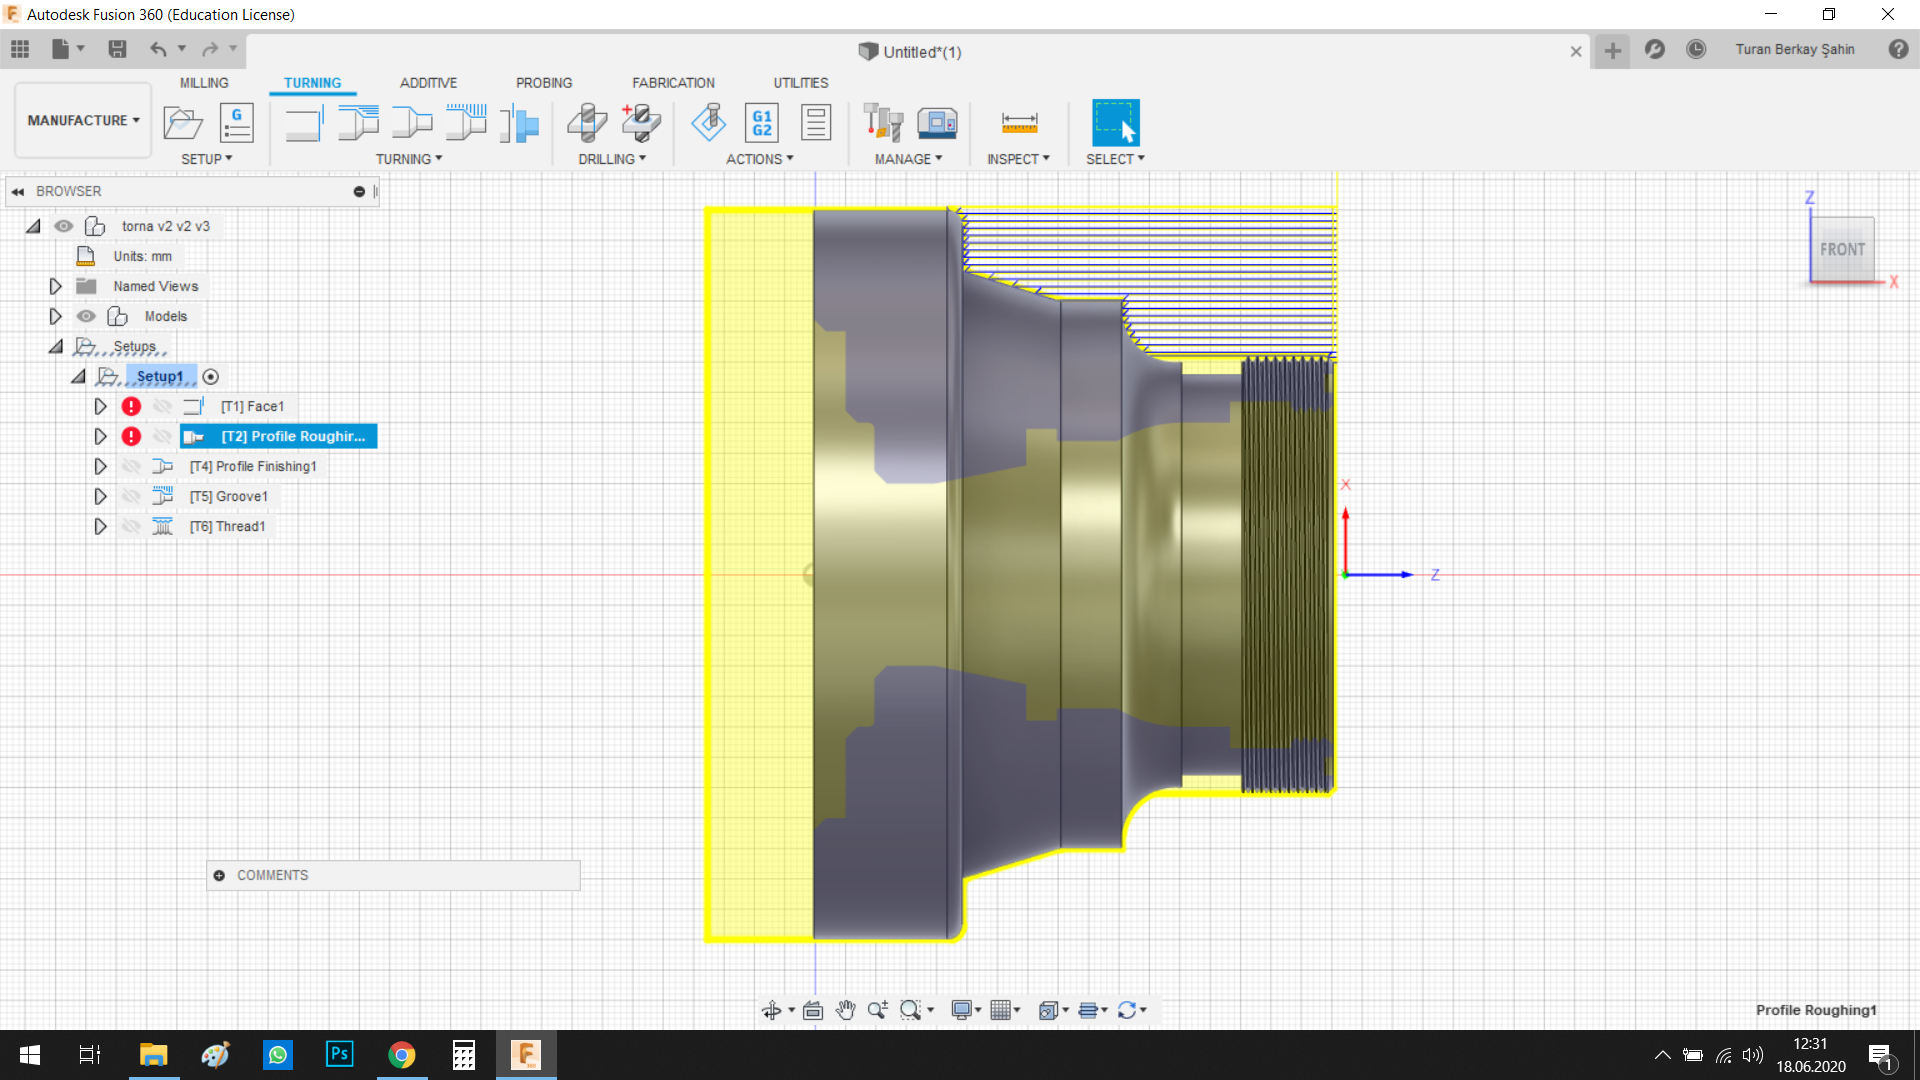Open the Tool Library icon
The width and height of the screenshot is (1920, 1080).
(x=883, y=123)
